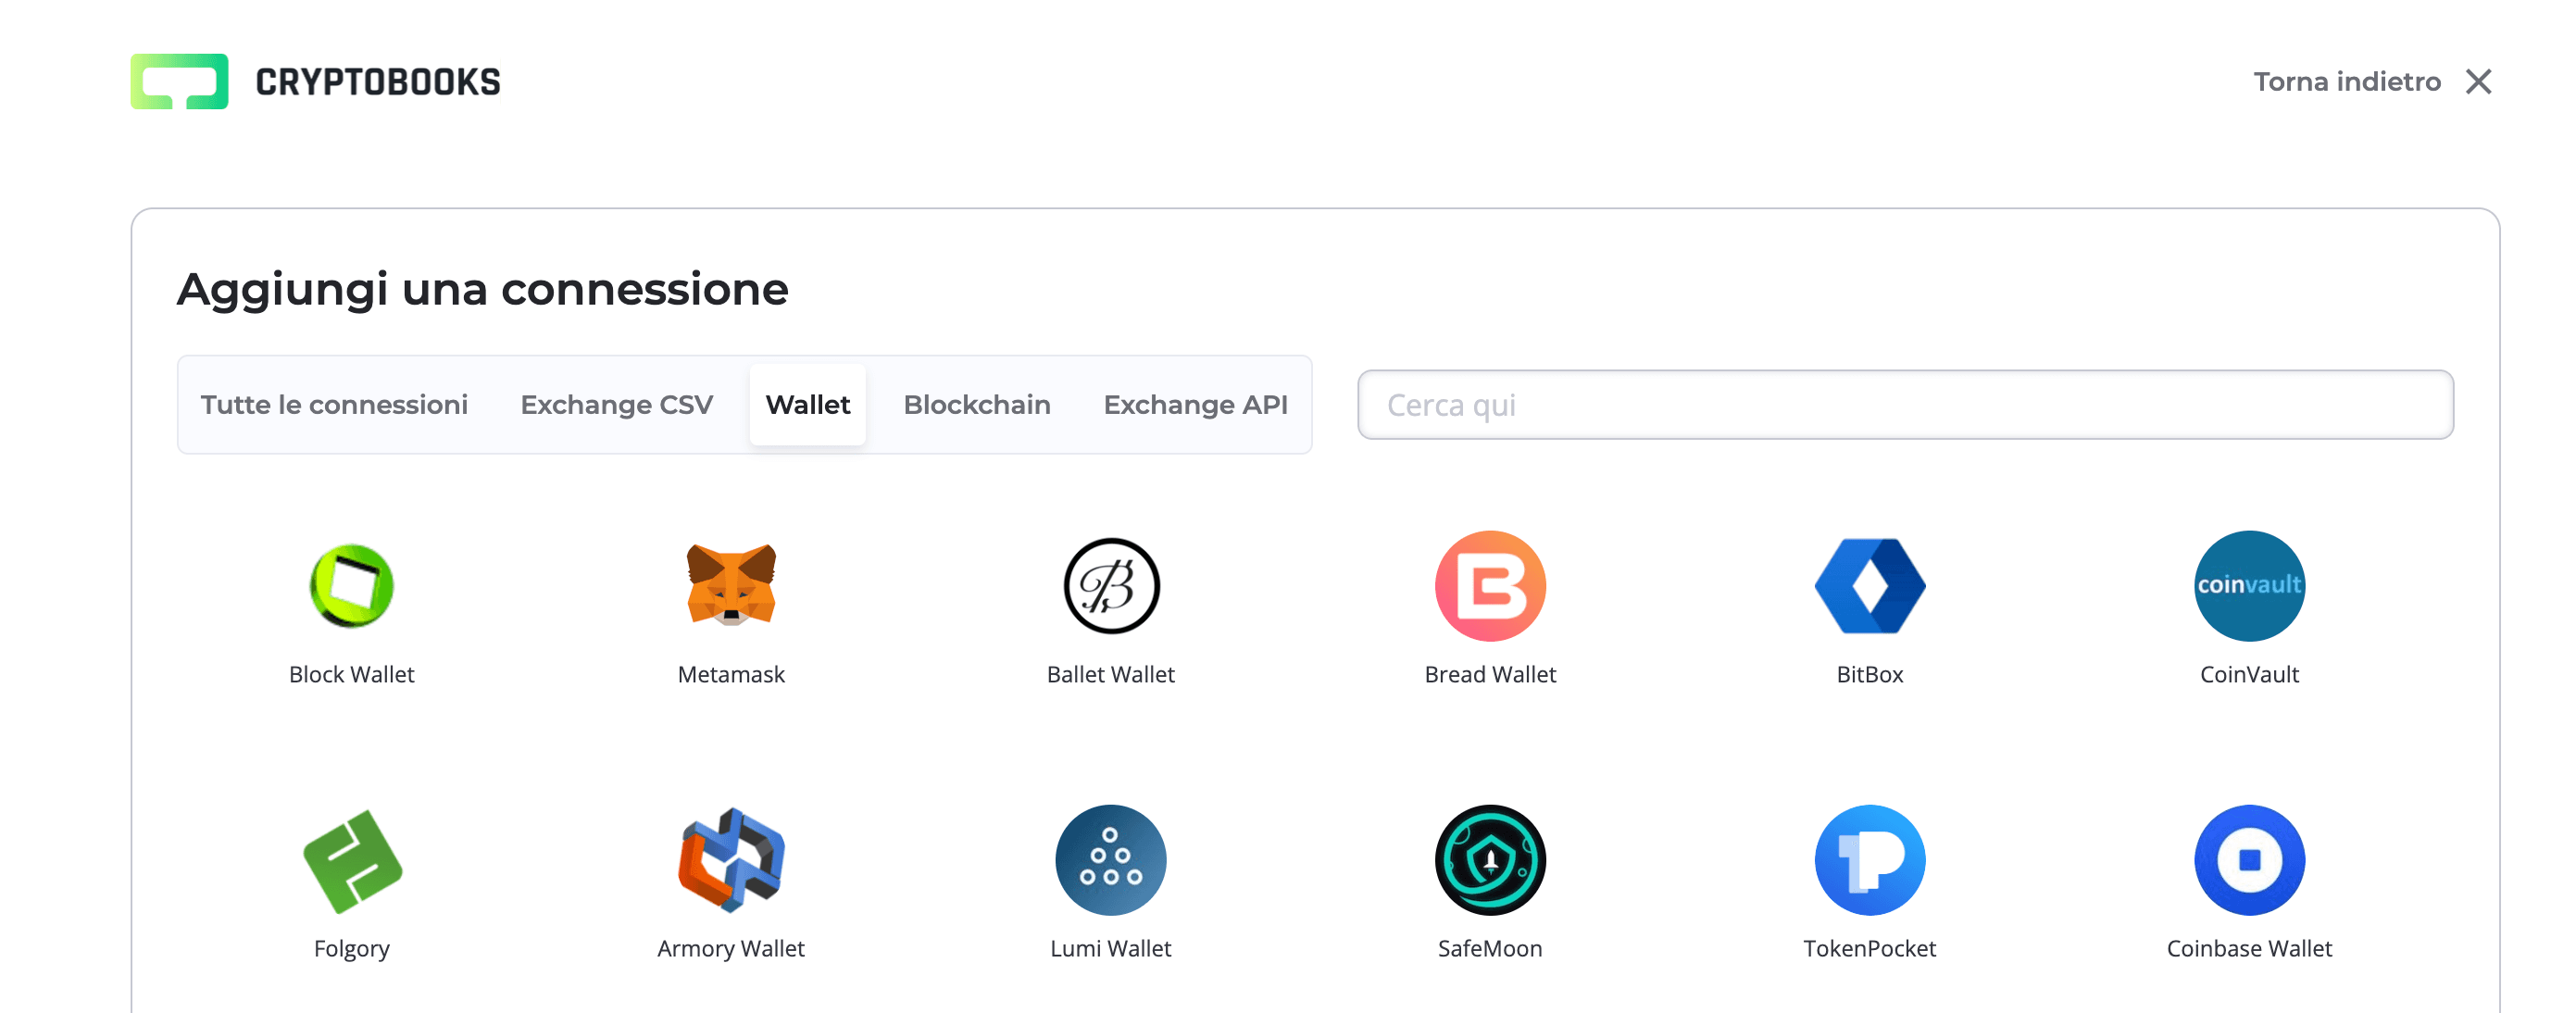Click the Cryptobooks logo
This screenshot has height=1013, width=2576.
click(316, 82)
